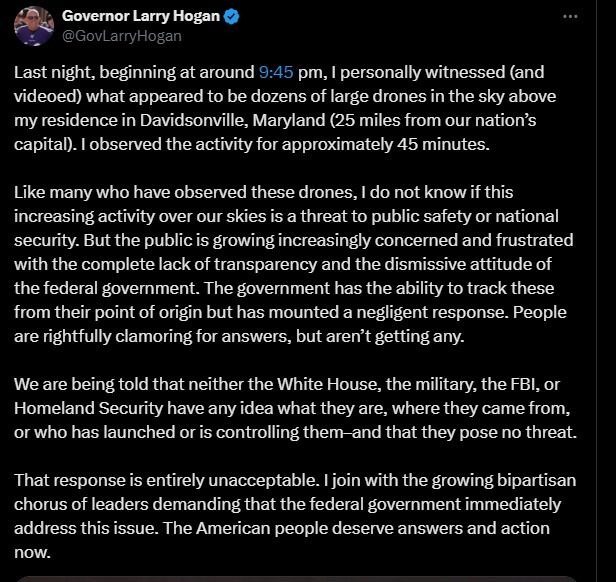Click the paragraph starting 'That response is entirely'
The height and width of the screenshot is (582, 616).
tap(295, 516)
